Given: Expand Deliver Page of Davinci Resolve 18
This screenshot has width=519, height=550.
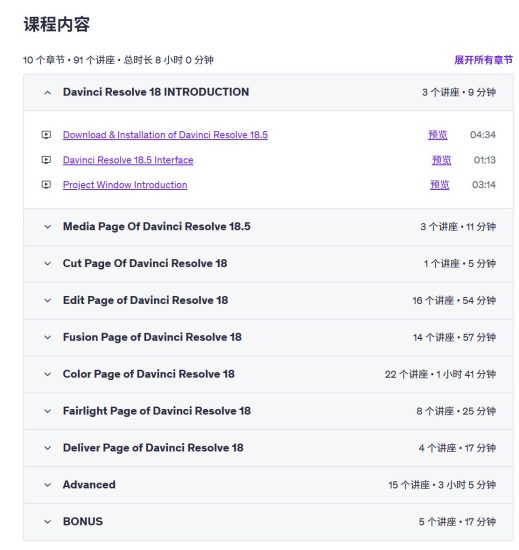Looking at the screenshot, I should (x=268, y=448).
